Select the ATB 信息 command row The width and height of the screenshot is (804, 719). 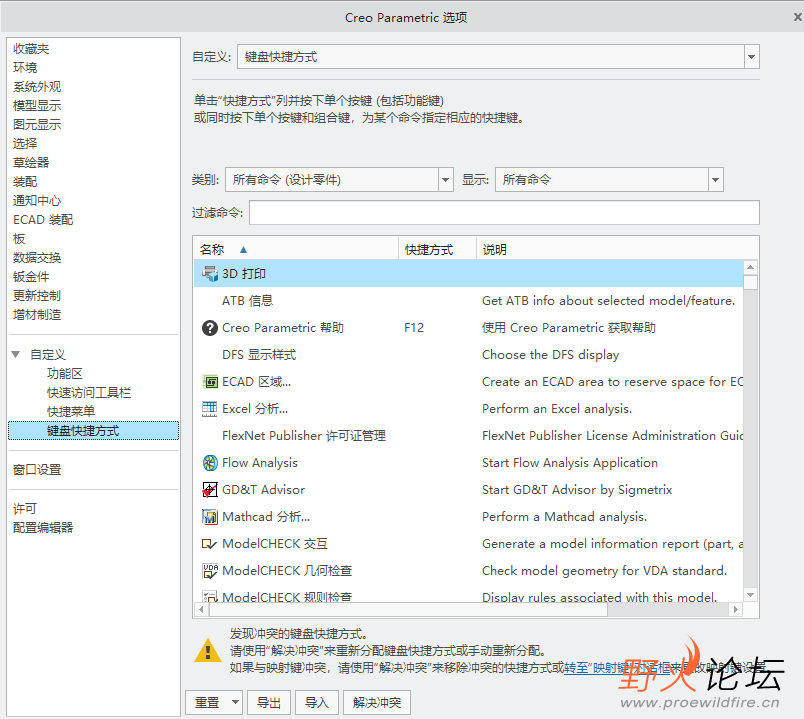pyautogui.click(x=469, y=301)
